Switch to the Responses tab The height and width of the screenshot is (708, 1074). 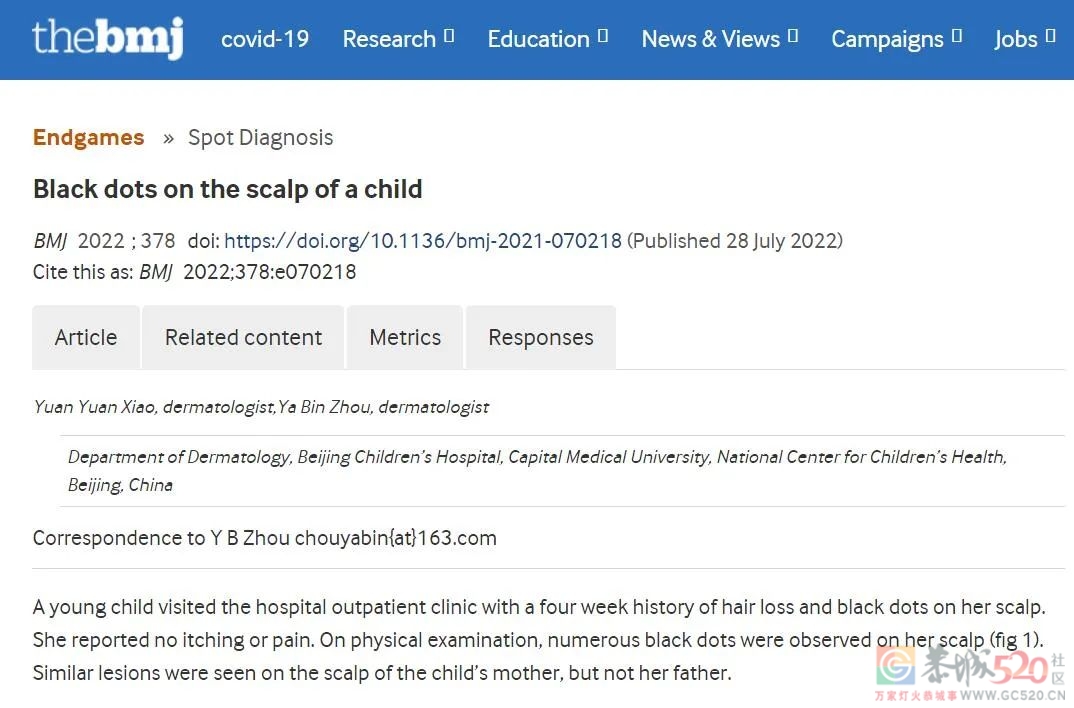tap(541, 338)
